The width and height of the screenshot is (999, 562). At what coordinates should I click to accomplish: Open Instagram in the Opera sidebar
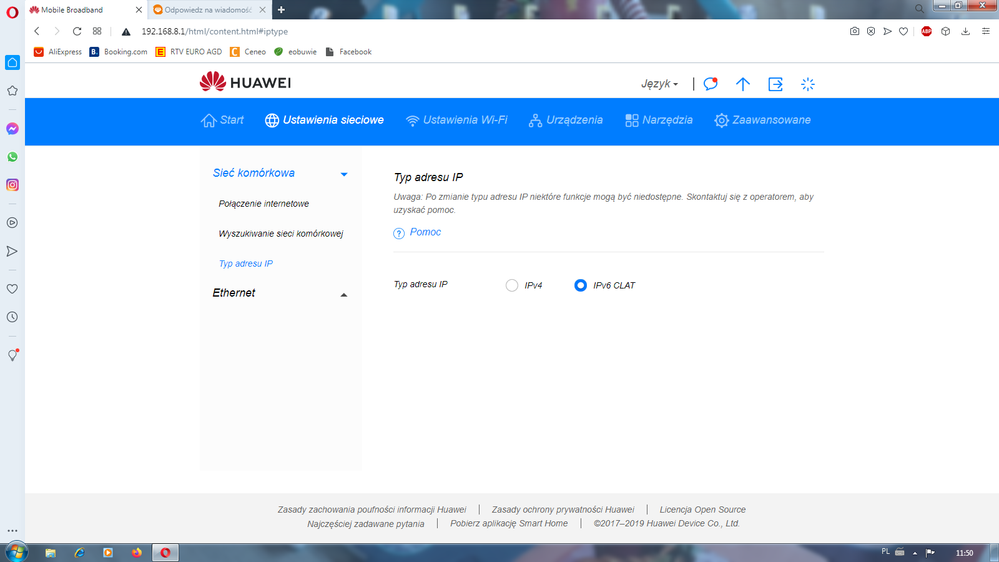pyautogui.click(x=12, y=185)
